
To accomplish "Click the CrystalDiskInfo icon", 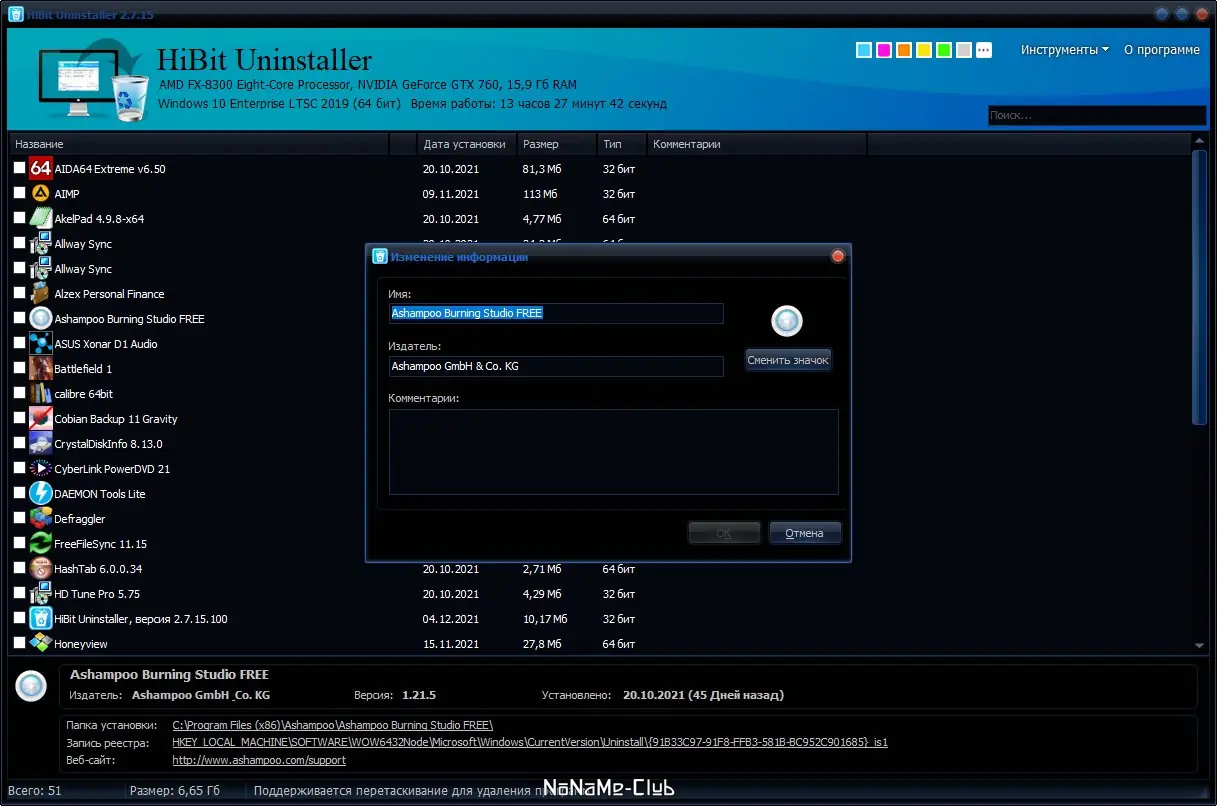I will click(41, 443).
